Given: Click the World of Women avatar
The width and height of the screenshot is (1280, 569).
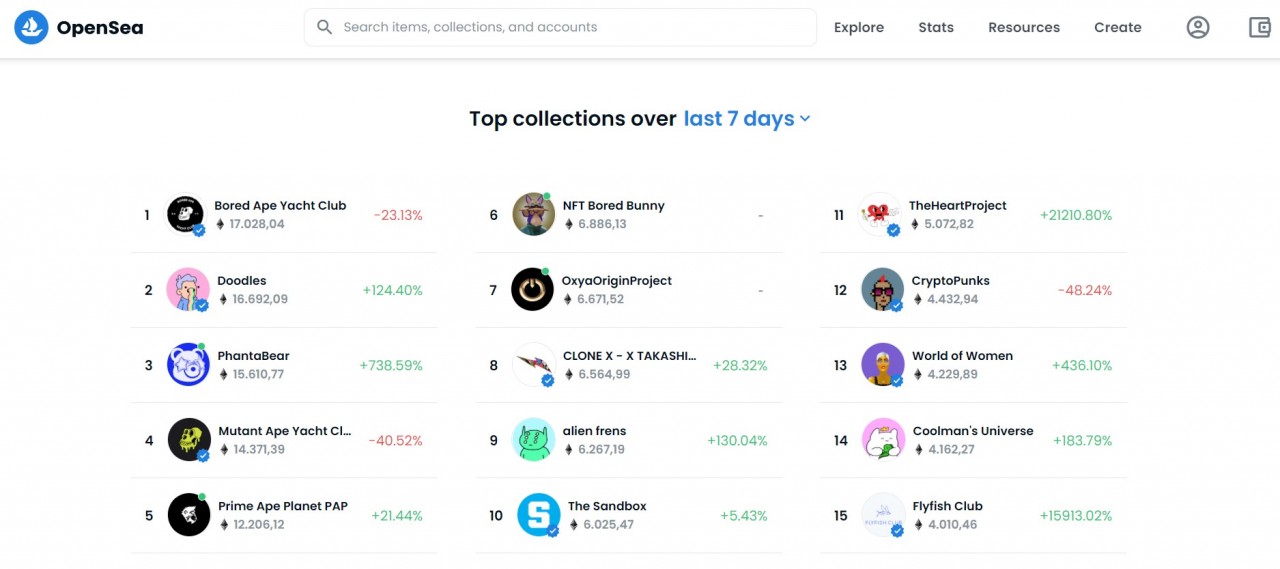Looking at the screenshot, I should [x=882, y=365].
